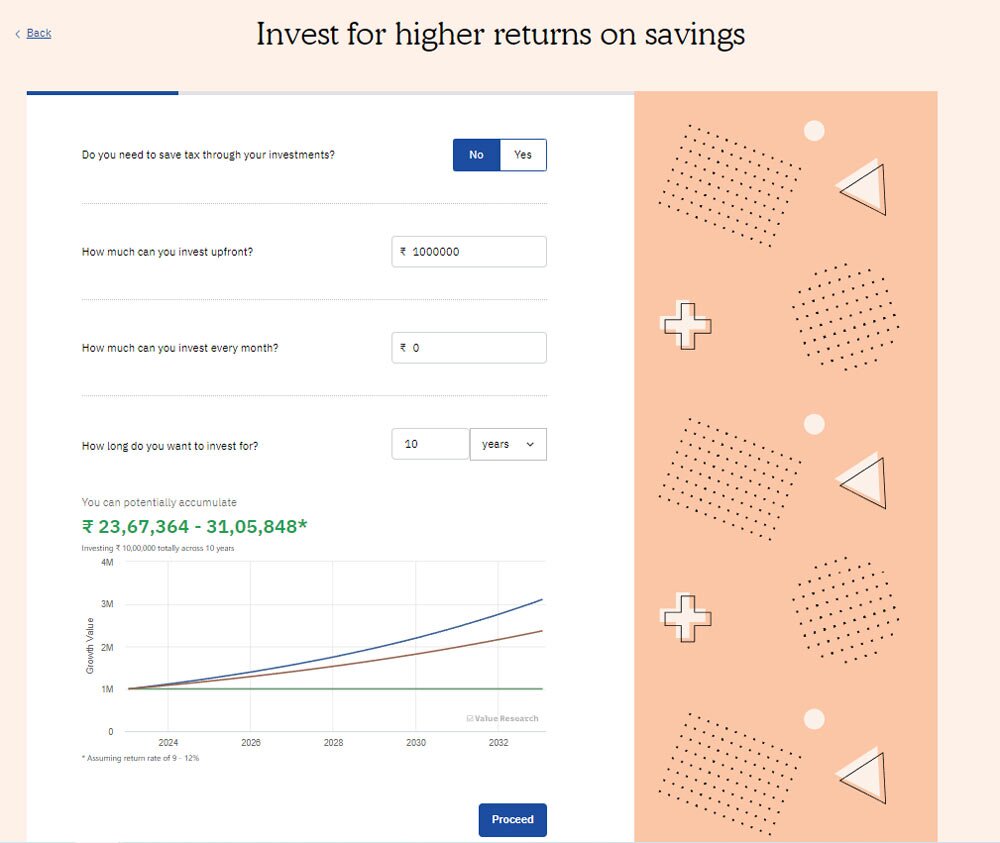
Task: Click the back arrow chevron icon
Action: tap(17, 34)
